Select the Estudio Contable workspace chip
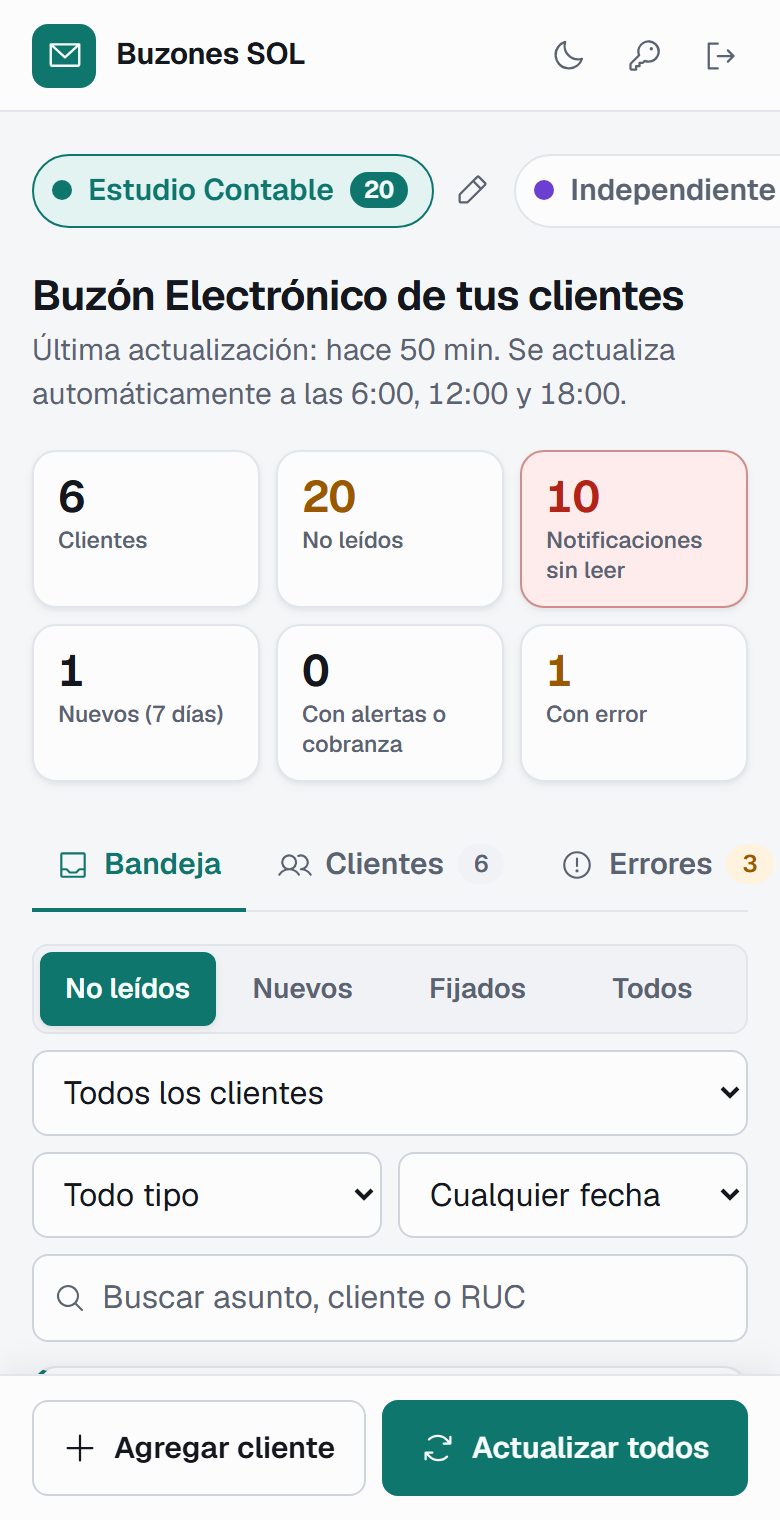 233,190
